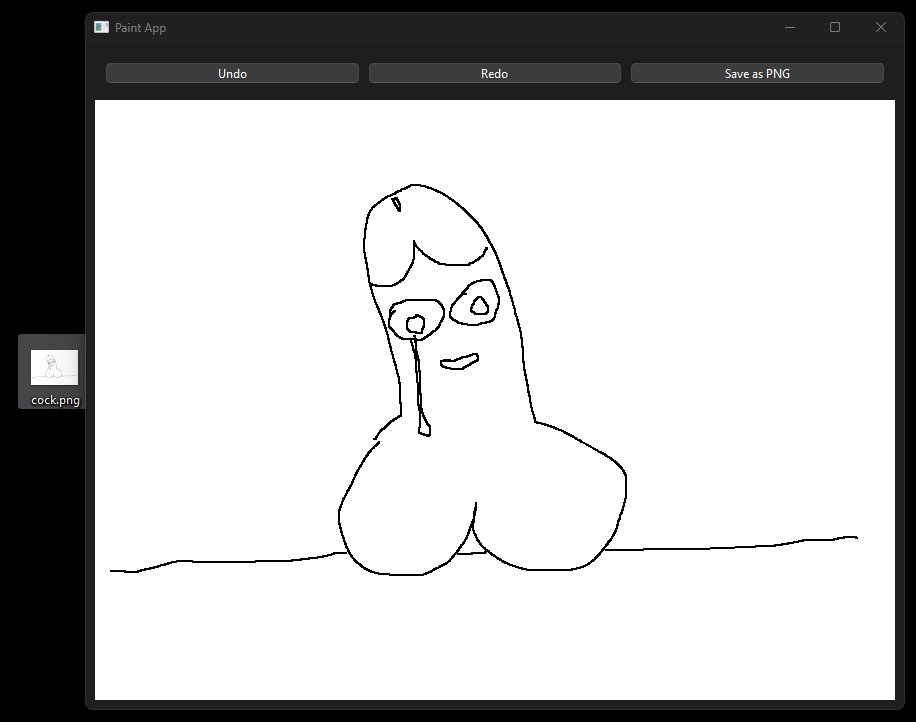Click the Paint App title text
Screen dimensions: 916x722
[140, 28]
